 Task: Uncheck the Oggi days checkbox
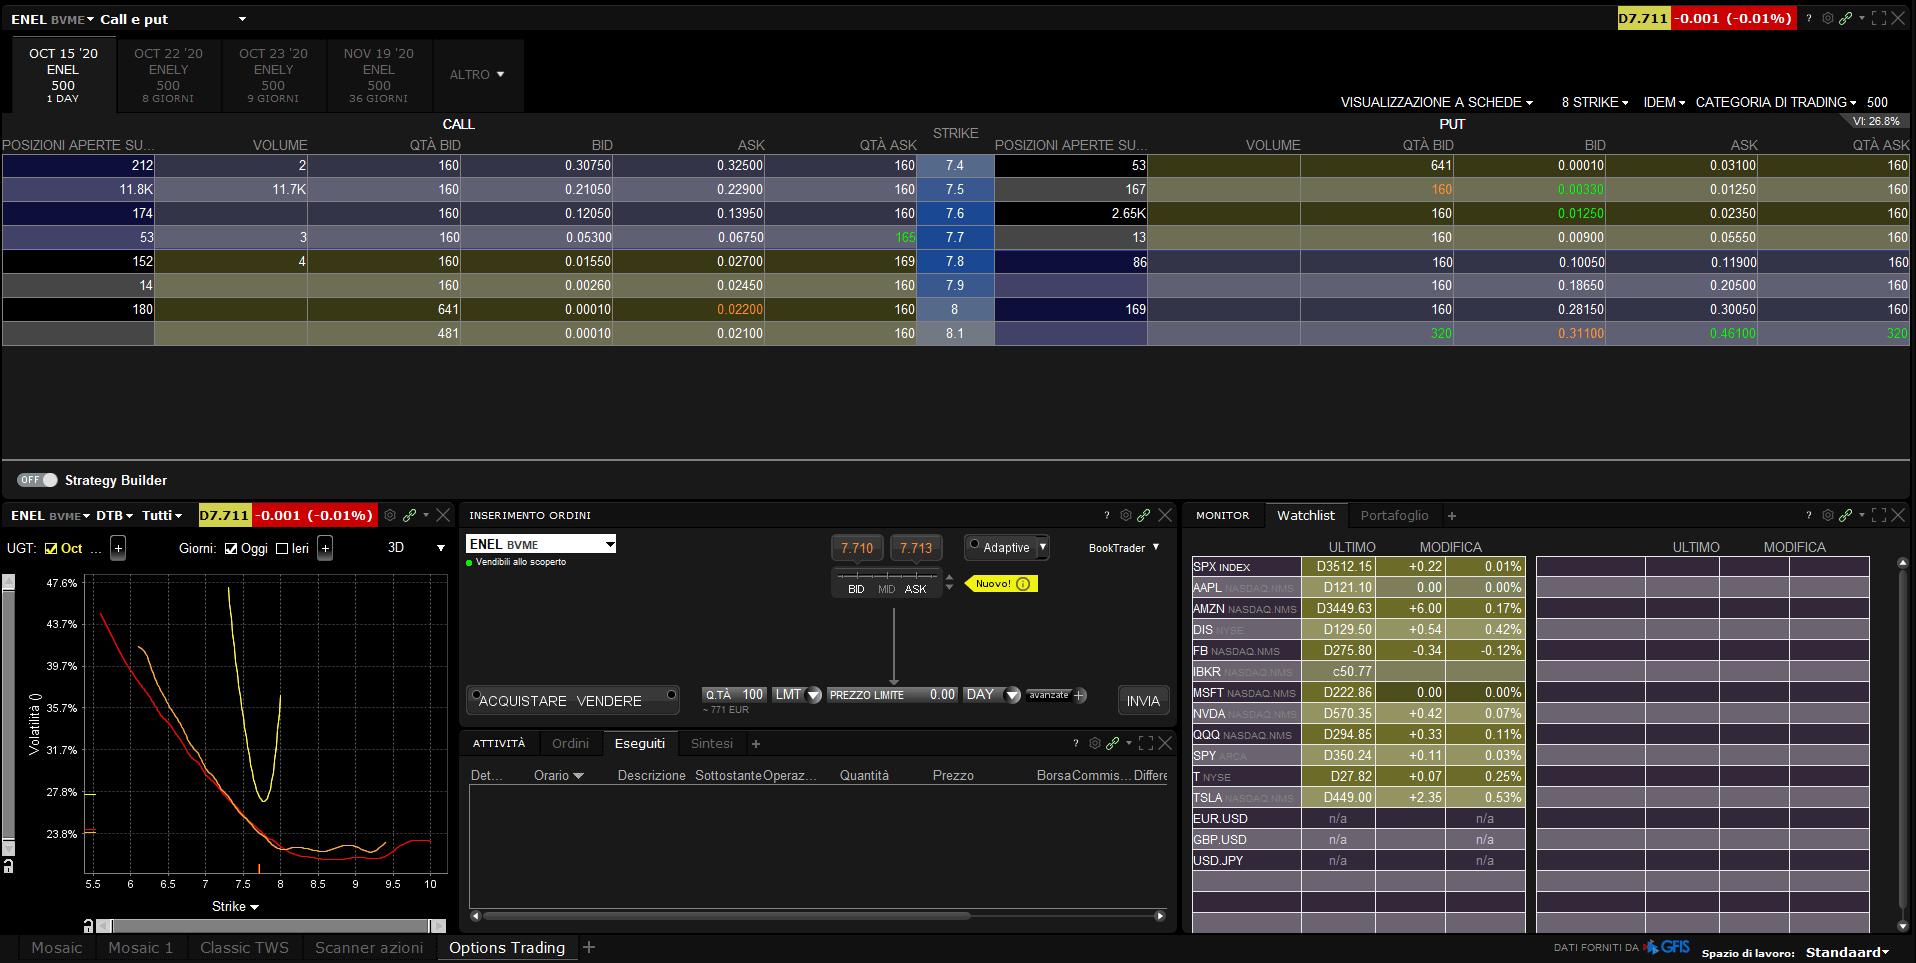tap(231, 548)
